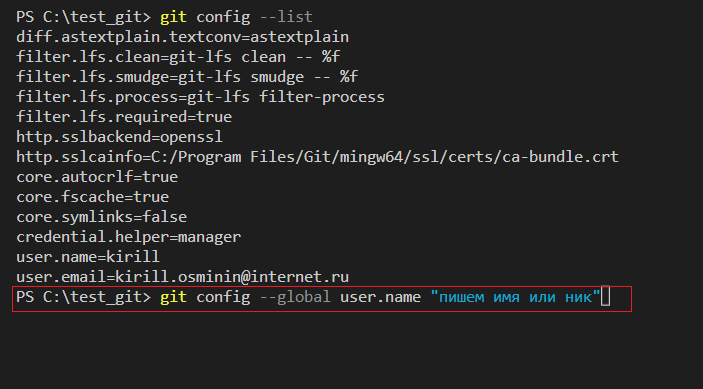Click the http.sslbackend=openssl line
This screenshot has height=389, width=703.
click(x=120, y=137)
